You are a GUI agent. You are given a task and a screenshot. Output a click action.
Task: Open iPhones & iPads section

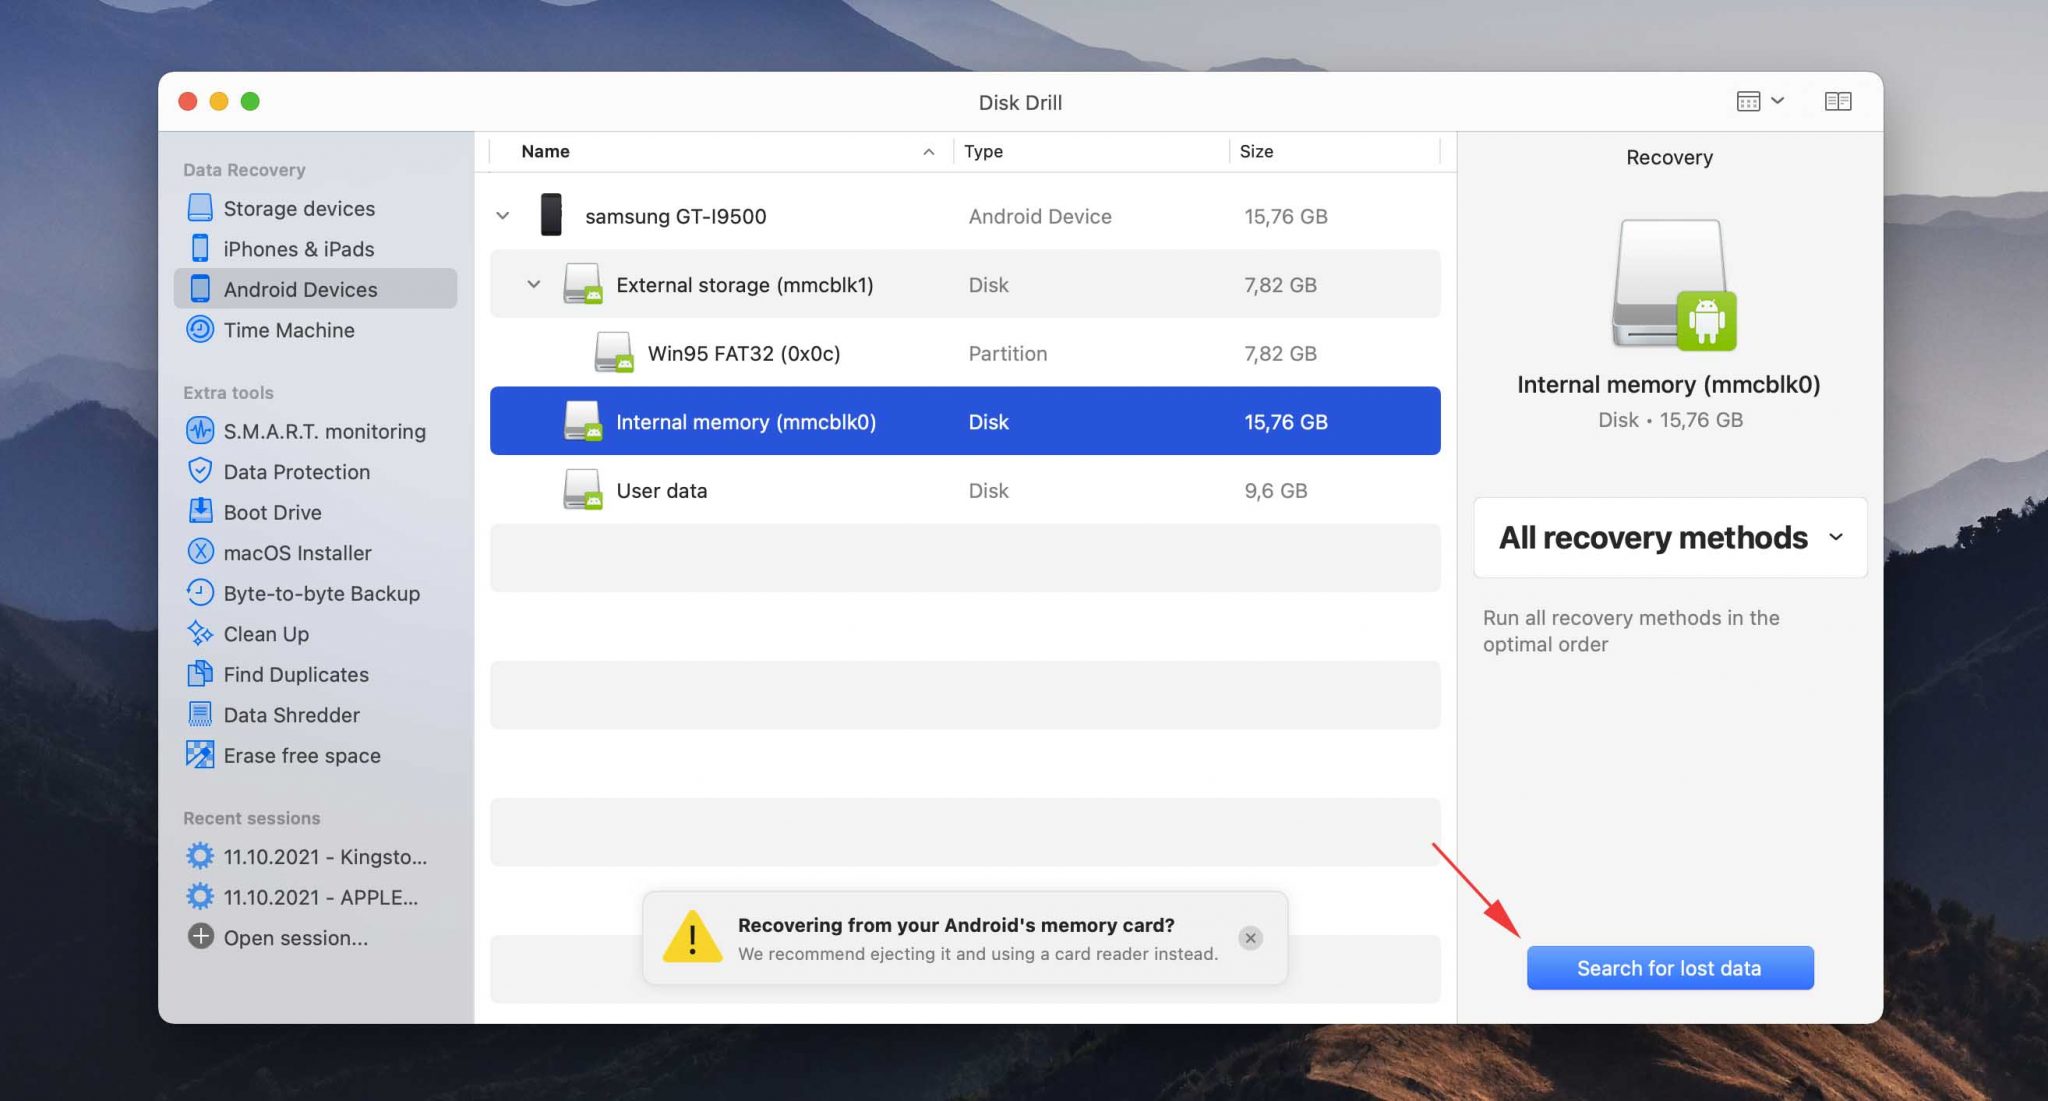click(315, 248)
